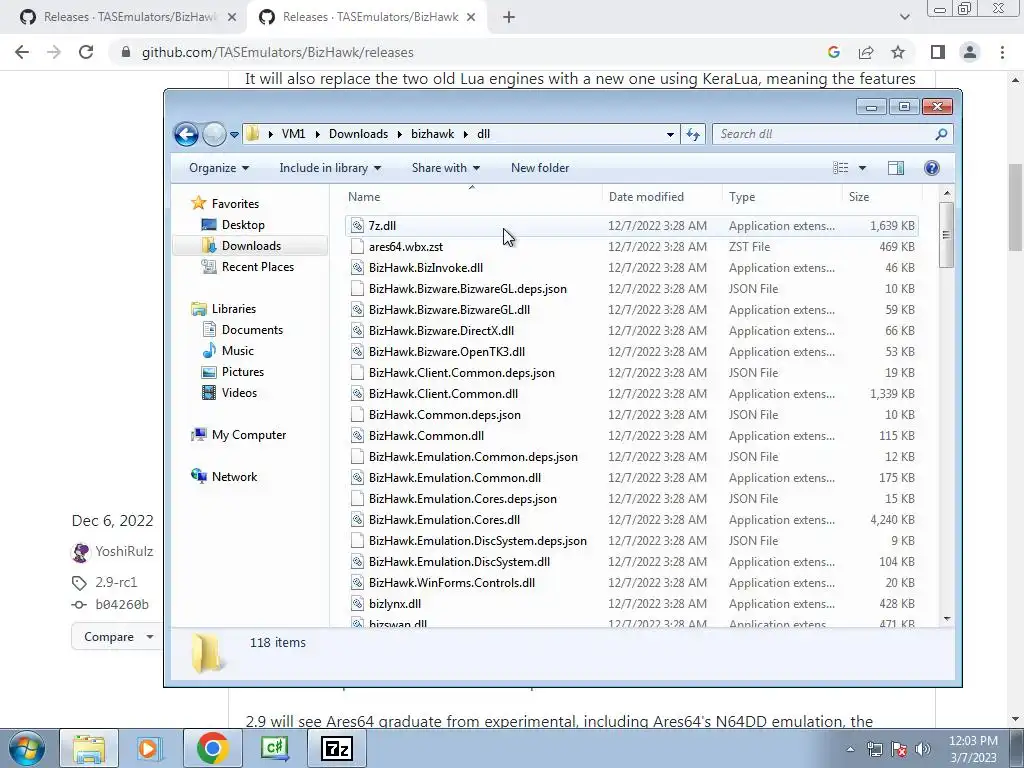Open the Compare dropdown on GitHub page
The image size is (1024, 768).
117,637
